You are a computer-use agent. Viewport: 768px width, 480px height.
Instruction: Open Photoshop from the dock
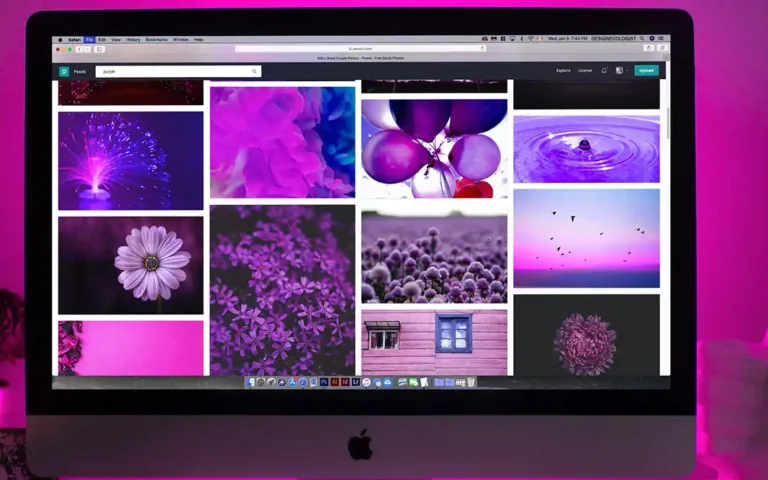324,382
